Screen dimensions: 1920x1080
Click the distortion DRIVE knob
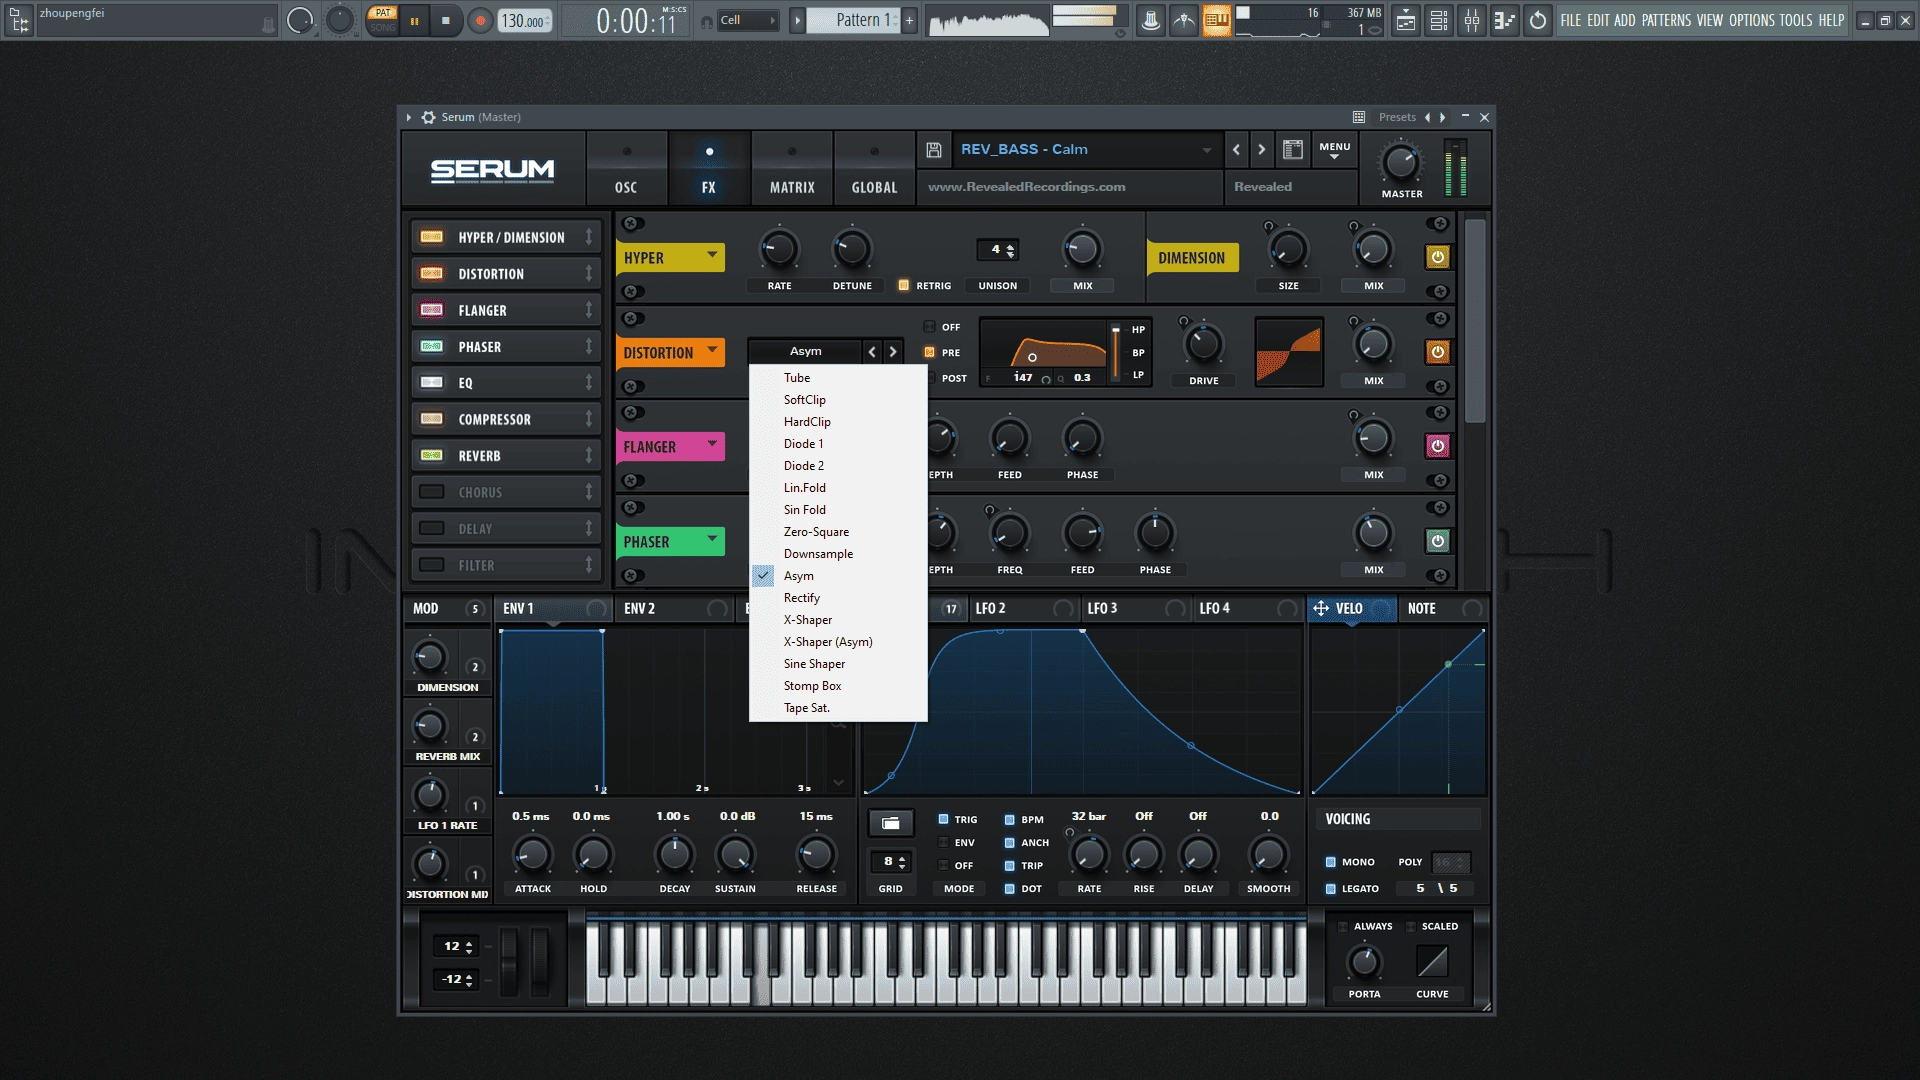click(x=1203, y=345)
